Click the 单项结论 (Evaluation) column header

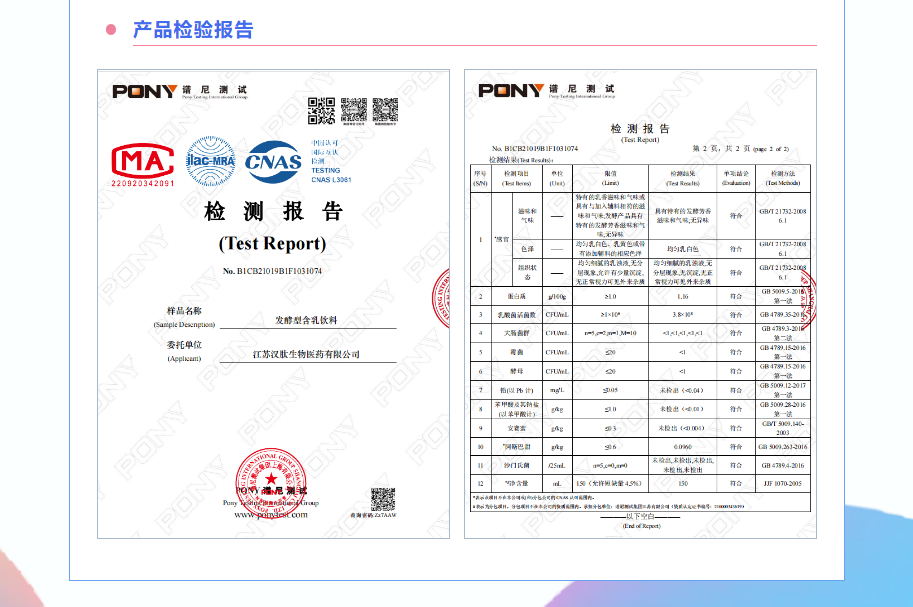coord(736,178)
